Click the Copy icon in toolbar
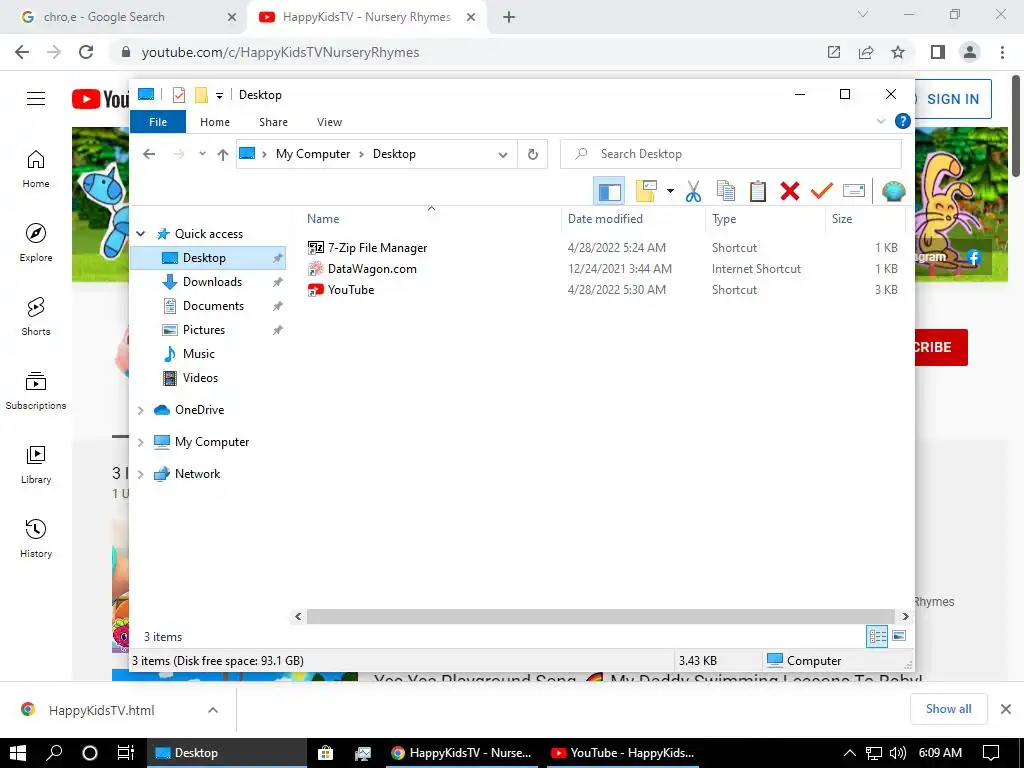The height and width of the screenshot is (768, 1024). tap(726, 191)
